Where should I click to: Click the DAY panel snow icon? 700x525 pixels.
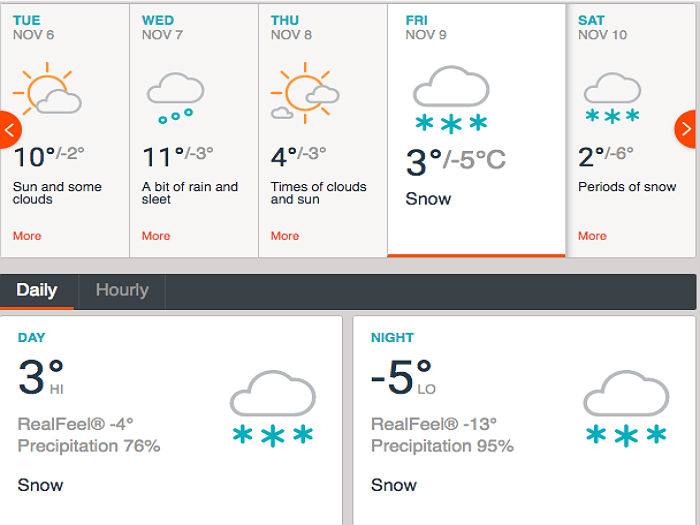tap(273, 408)
